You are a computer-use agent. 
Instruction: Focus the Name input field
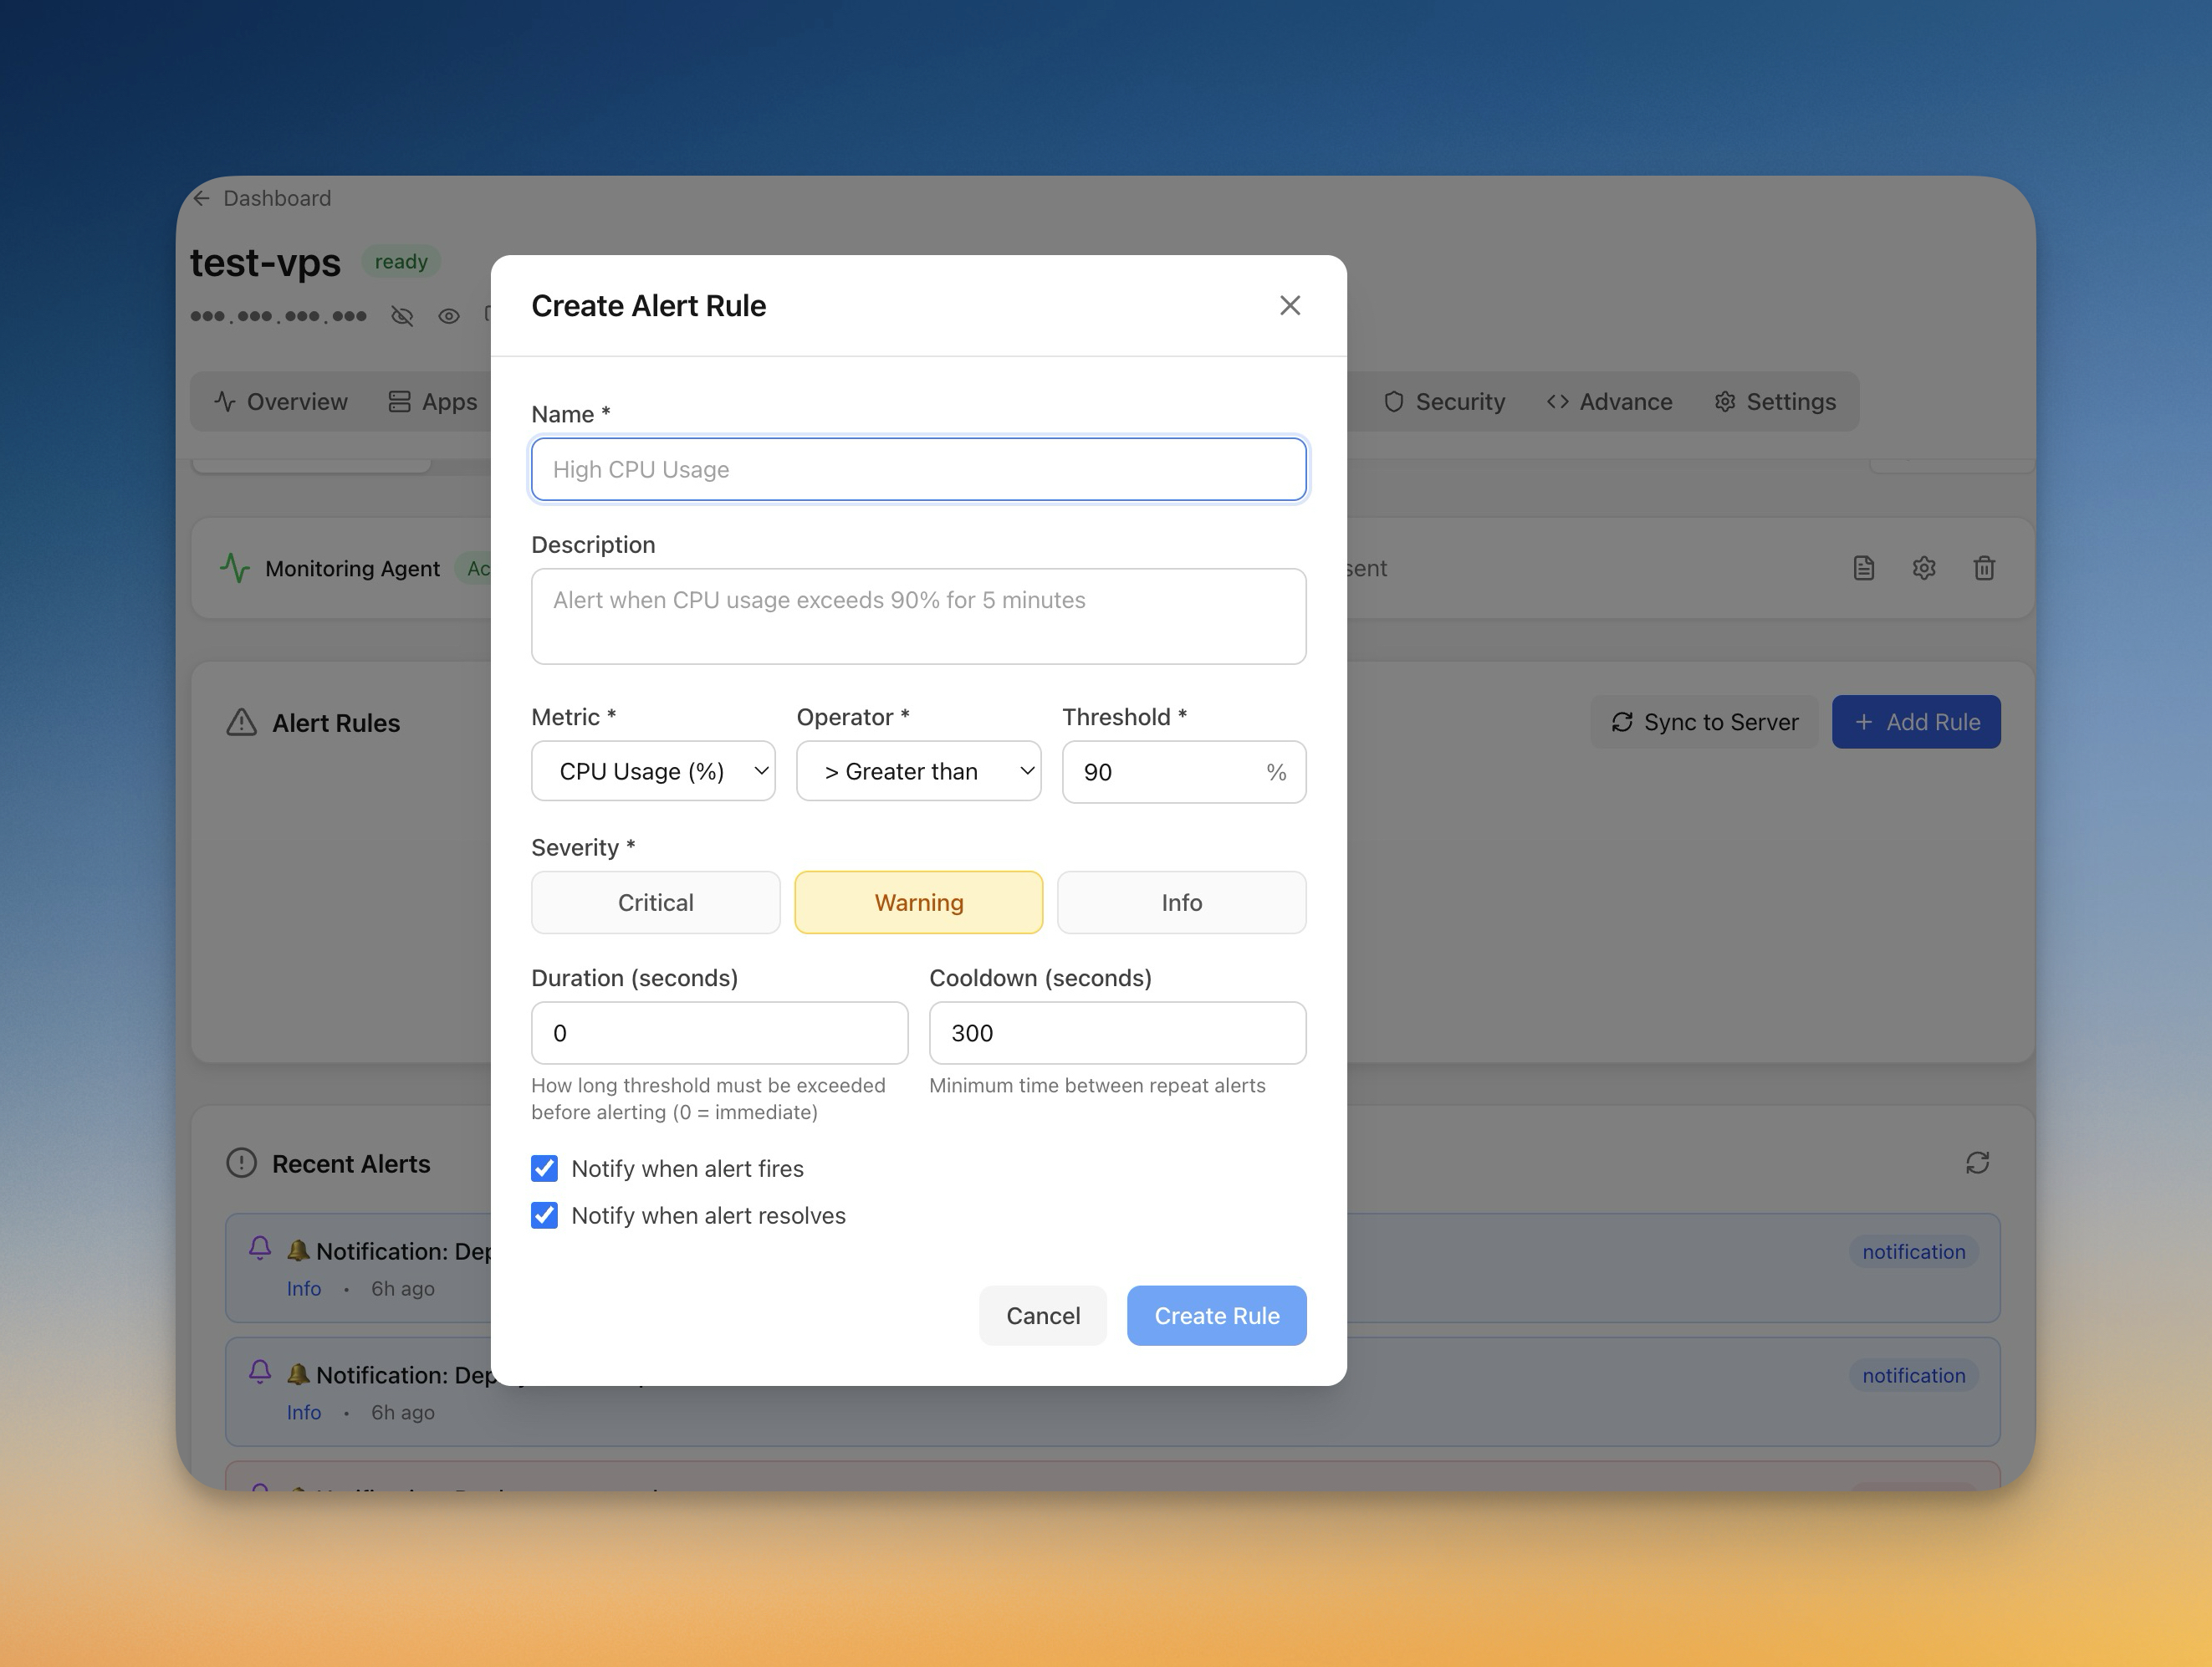pos(918,469)
